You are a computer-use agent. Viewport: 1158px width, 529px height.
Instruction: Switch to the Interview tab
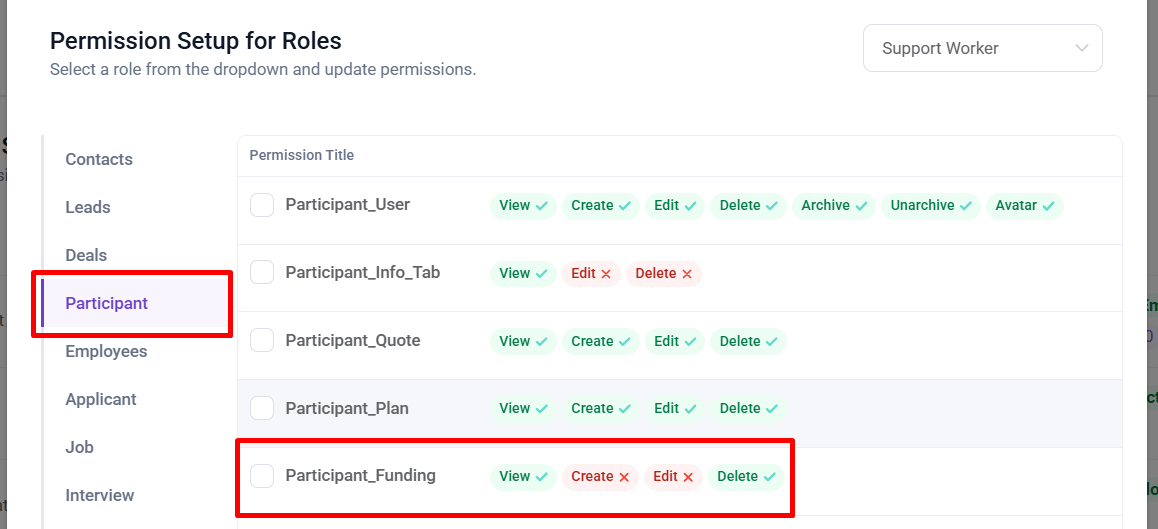click(100, 495)
